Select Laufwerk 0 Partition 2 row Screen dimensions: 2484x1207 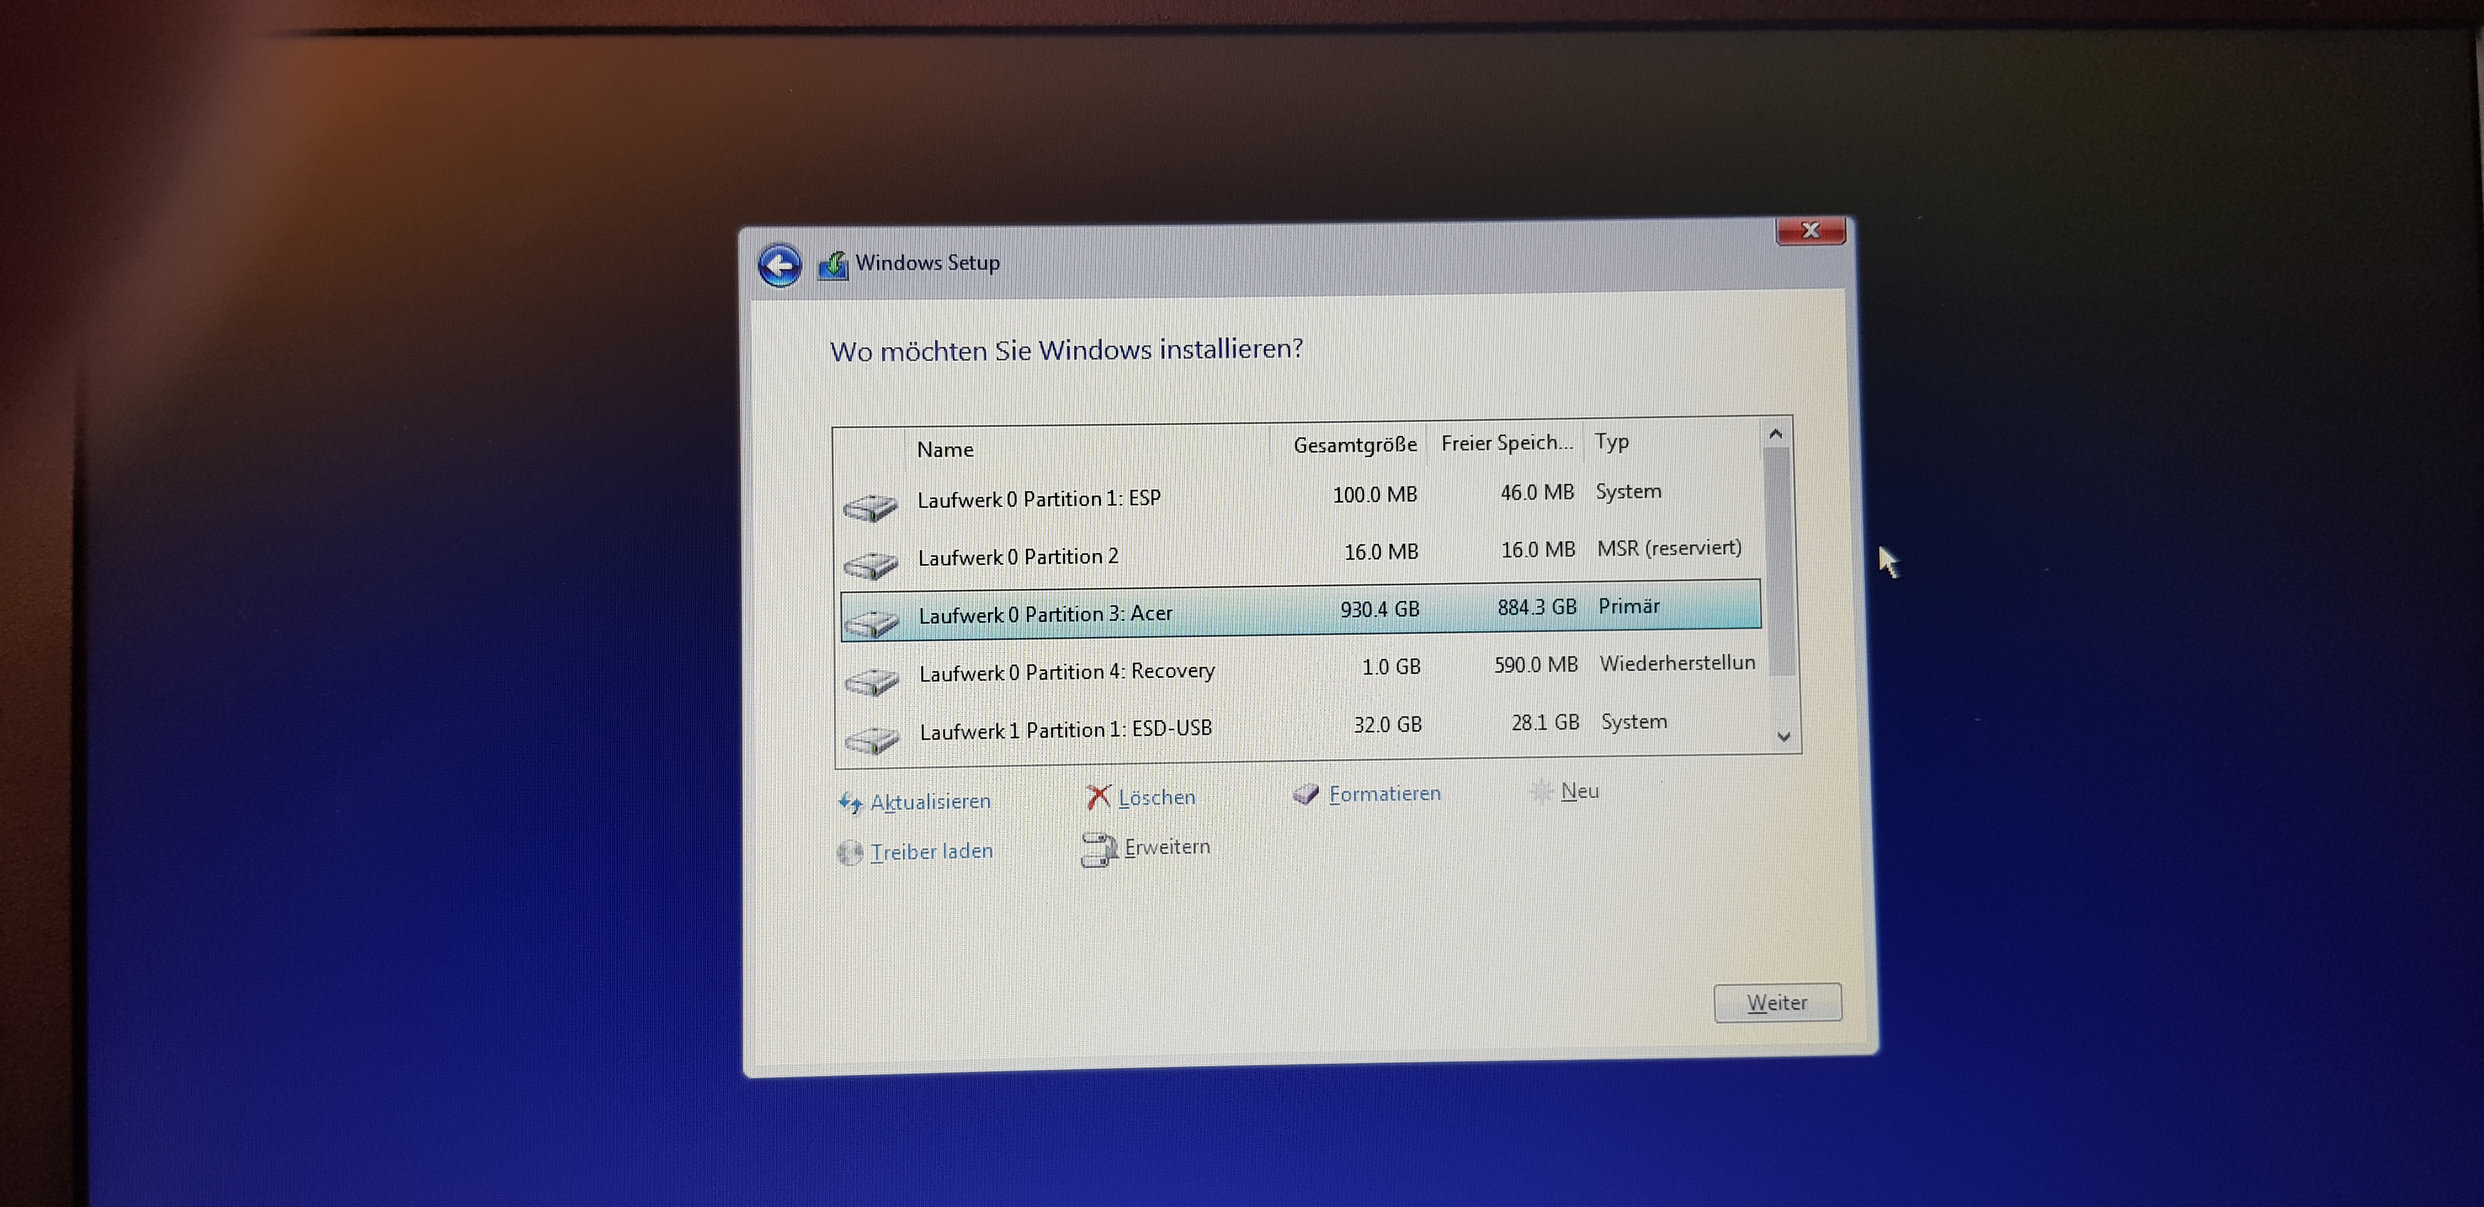coord(1300,554)
